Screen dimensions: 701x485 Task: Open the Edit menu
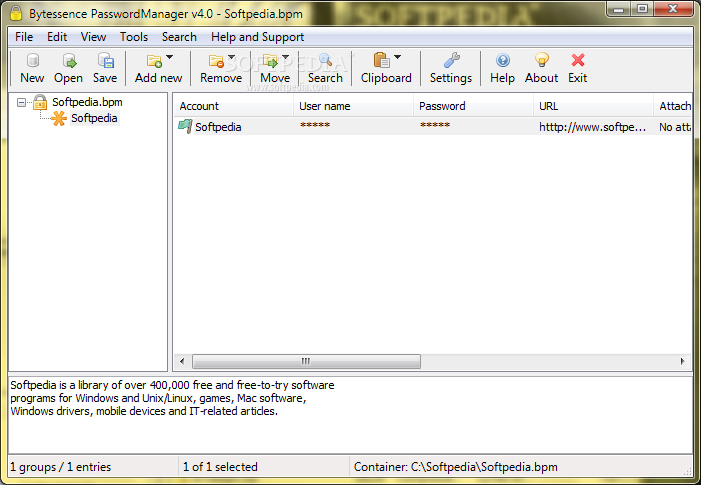pos(57,37)
